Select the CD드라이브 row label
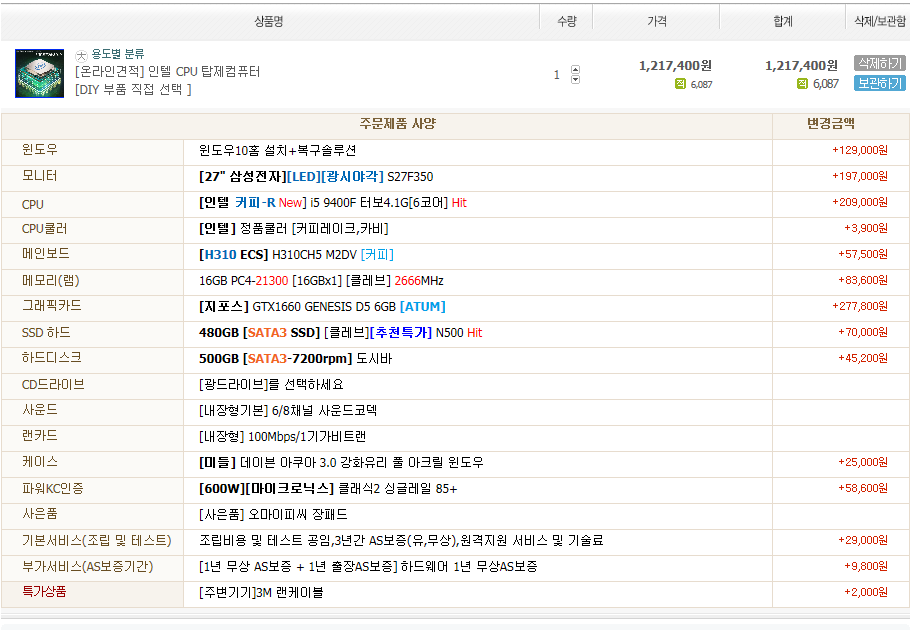The width and height of the screenshot is (916, 630). click(x=53, y=385)
